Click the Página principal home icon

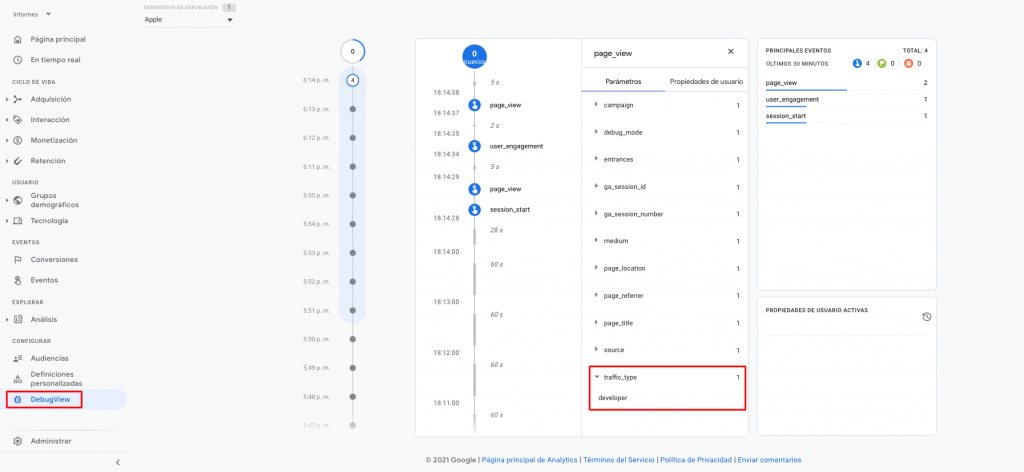[17, 39]
